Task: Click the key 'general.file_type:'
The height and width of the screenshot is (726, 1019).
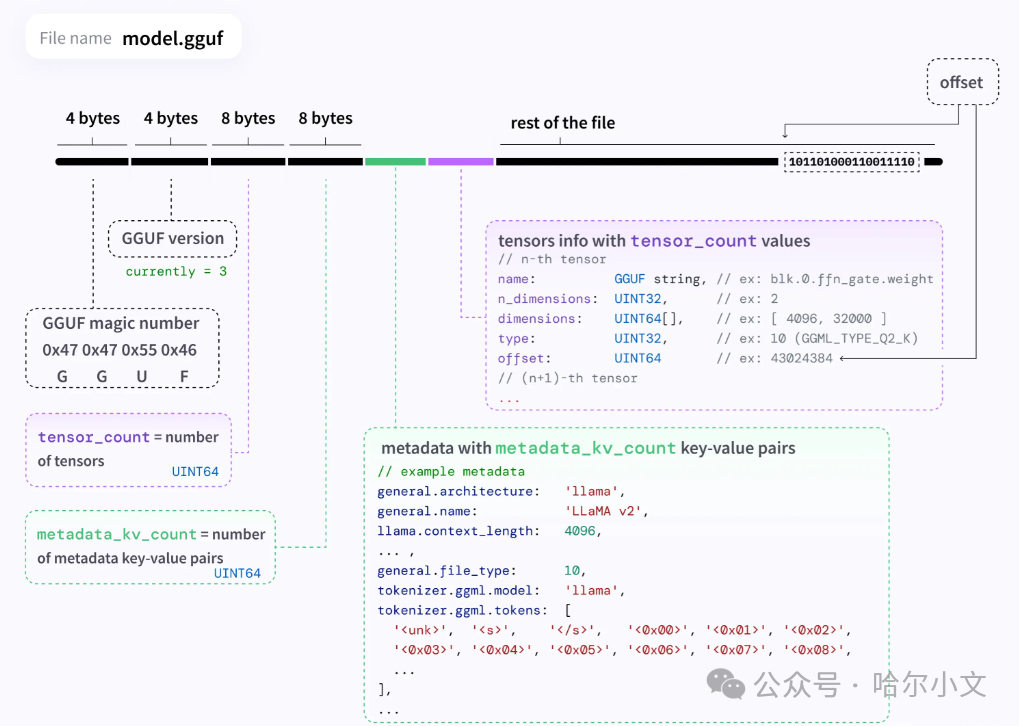Action: [447, 571]
